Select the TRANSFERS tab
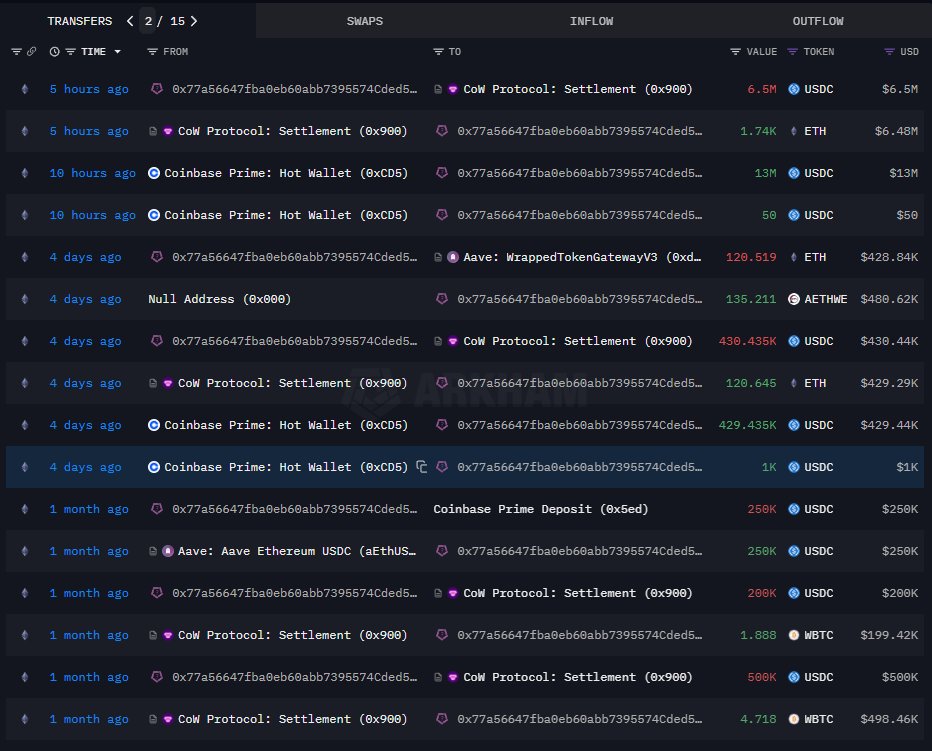Image resolution: width=932 pixels, height=751 pixels. point(80,21)
